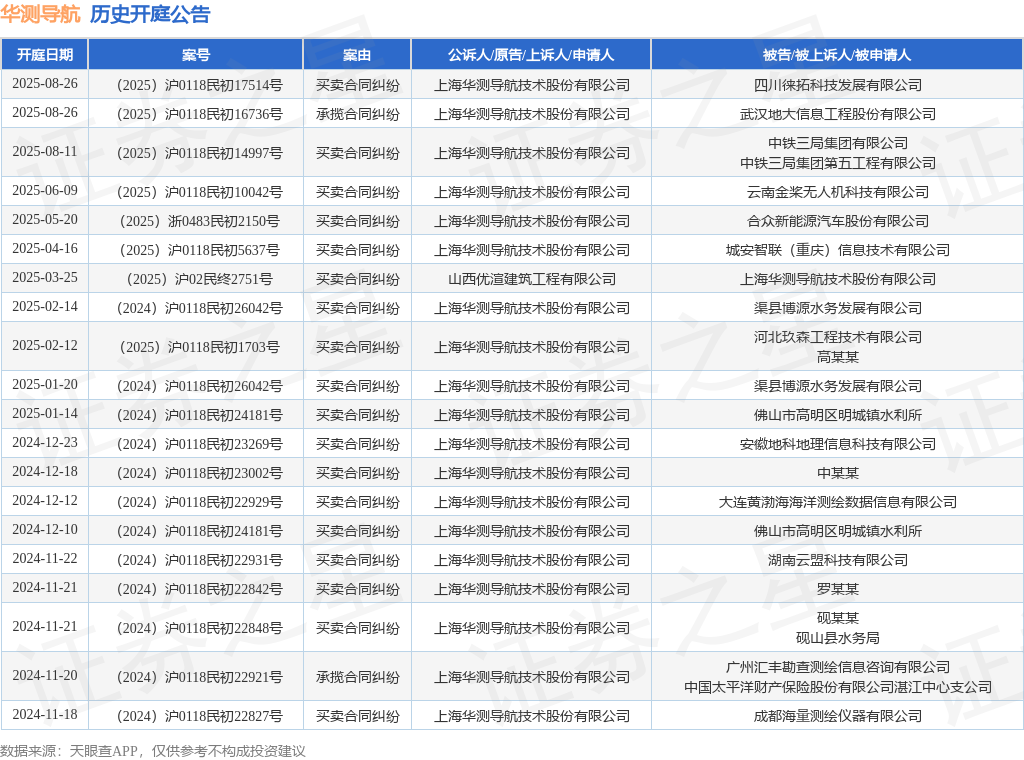This screenshot has height=760, width=1024.
Task: Select the date 2024-12-10
Action: [x=44, y=530]
